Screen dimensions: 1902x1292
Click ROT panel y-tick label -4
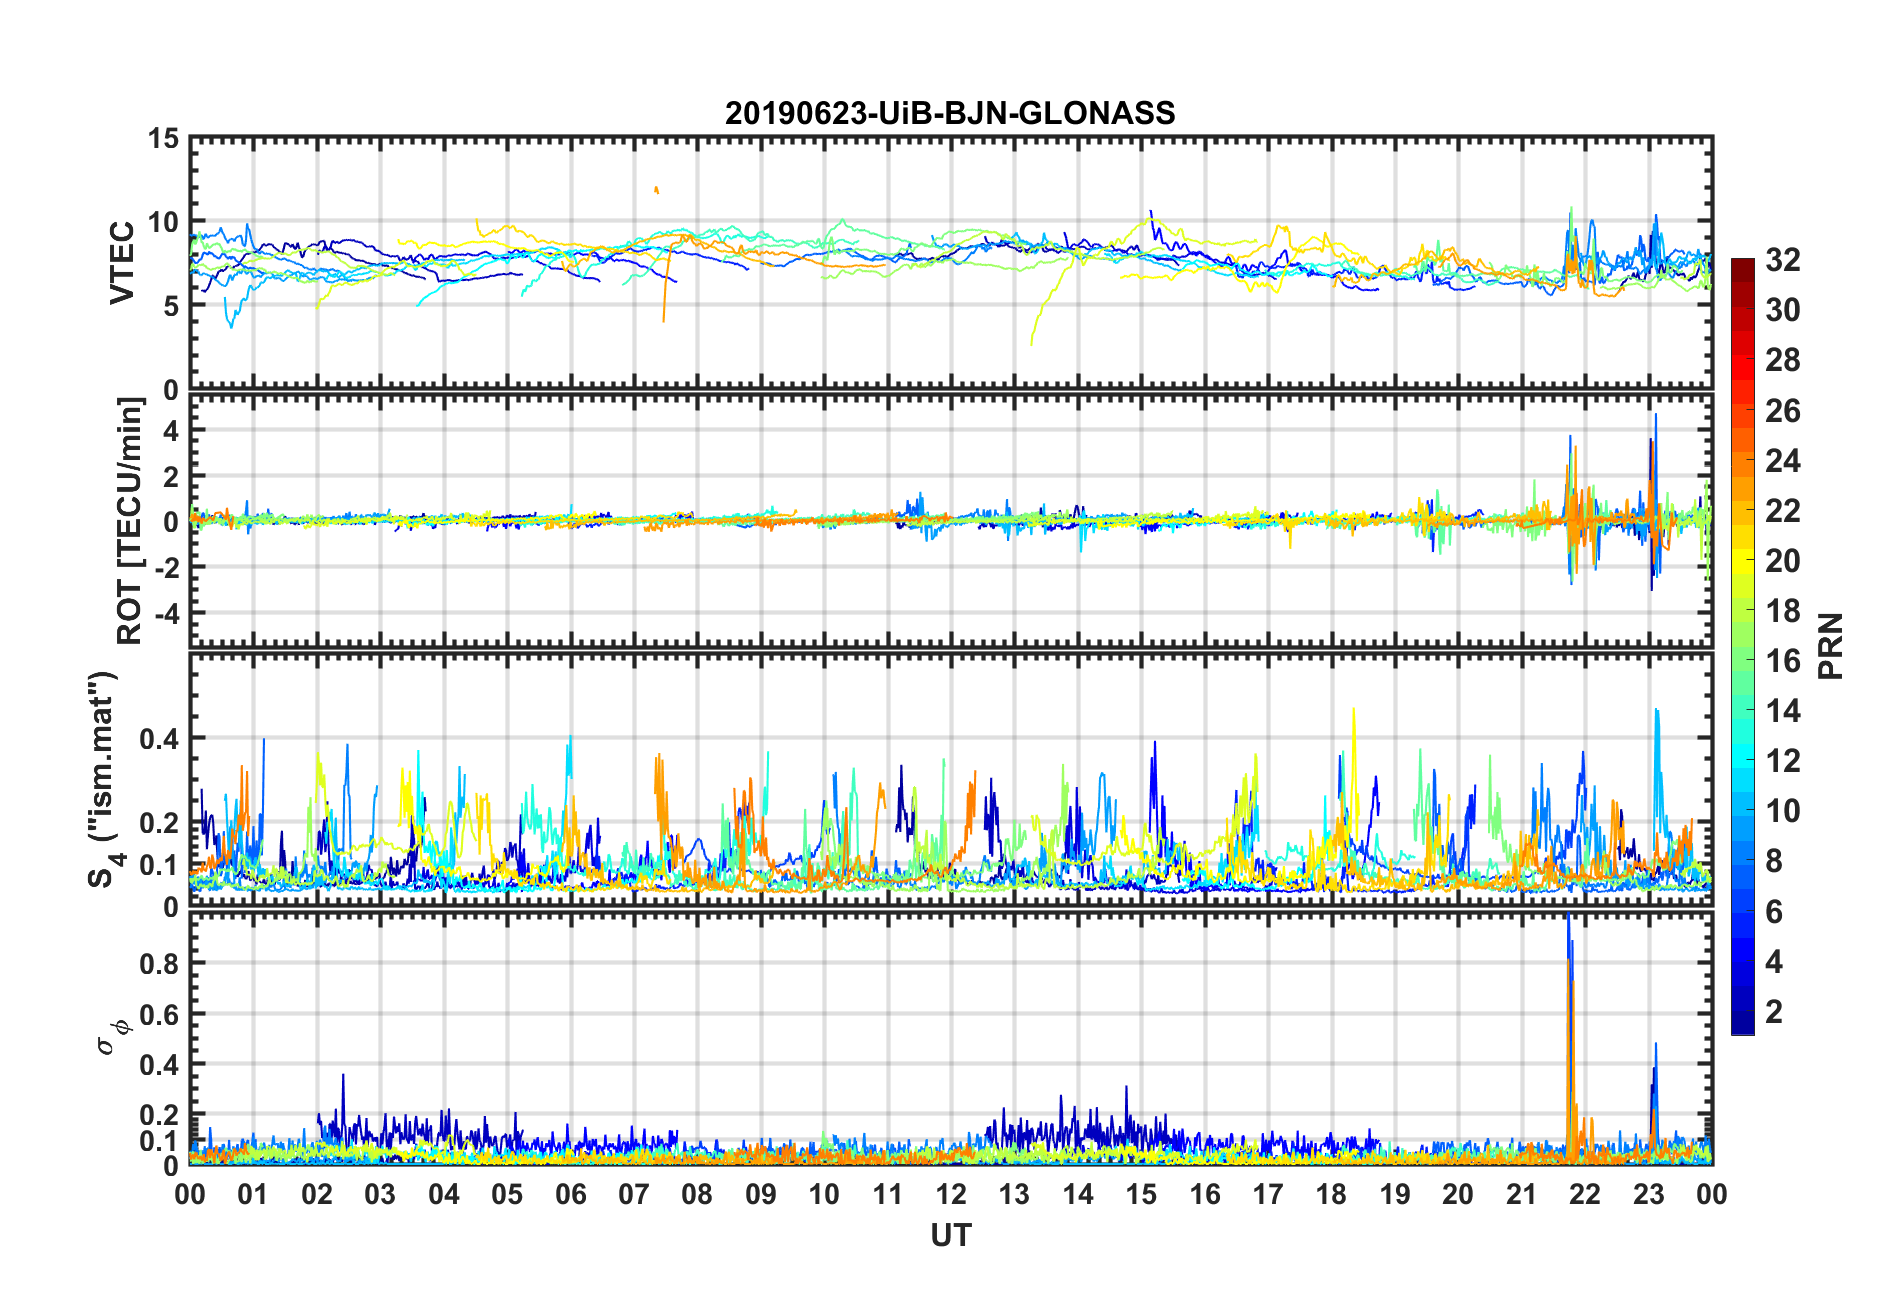[x=165, y=612]
